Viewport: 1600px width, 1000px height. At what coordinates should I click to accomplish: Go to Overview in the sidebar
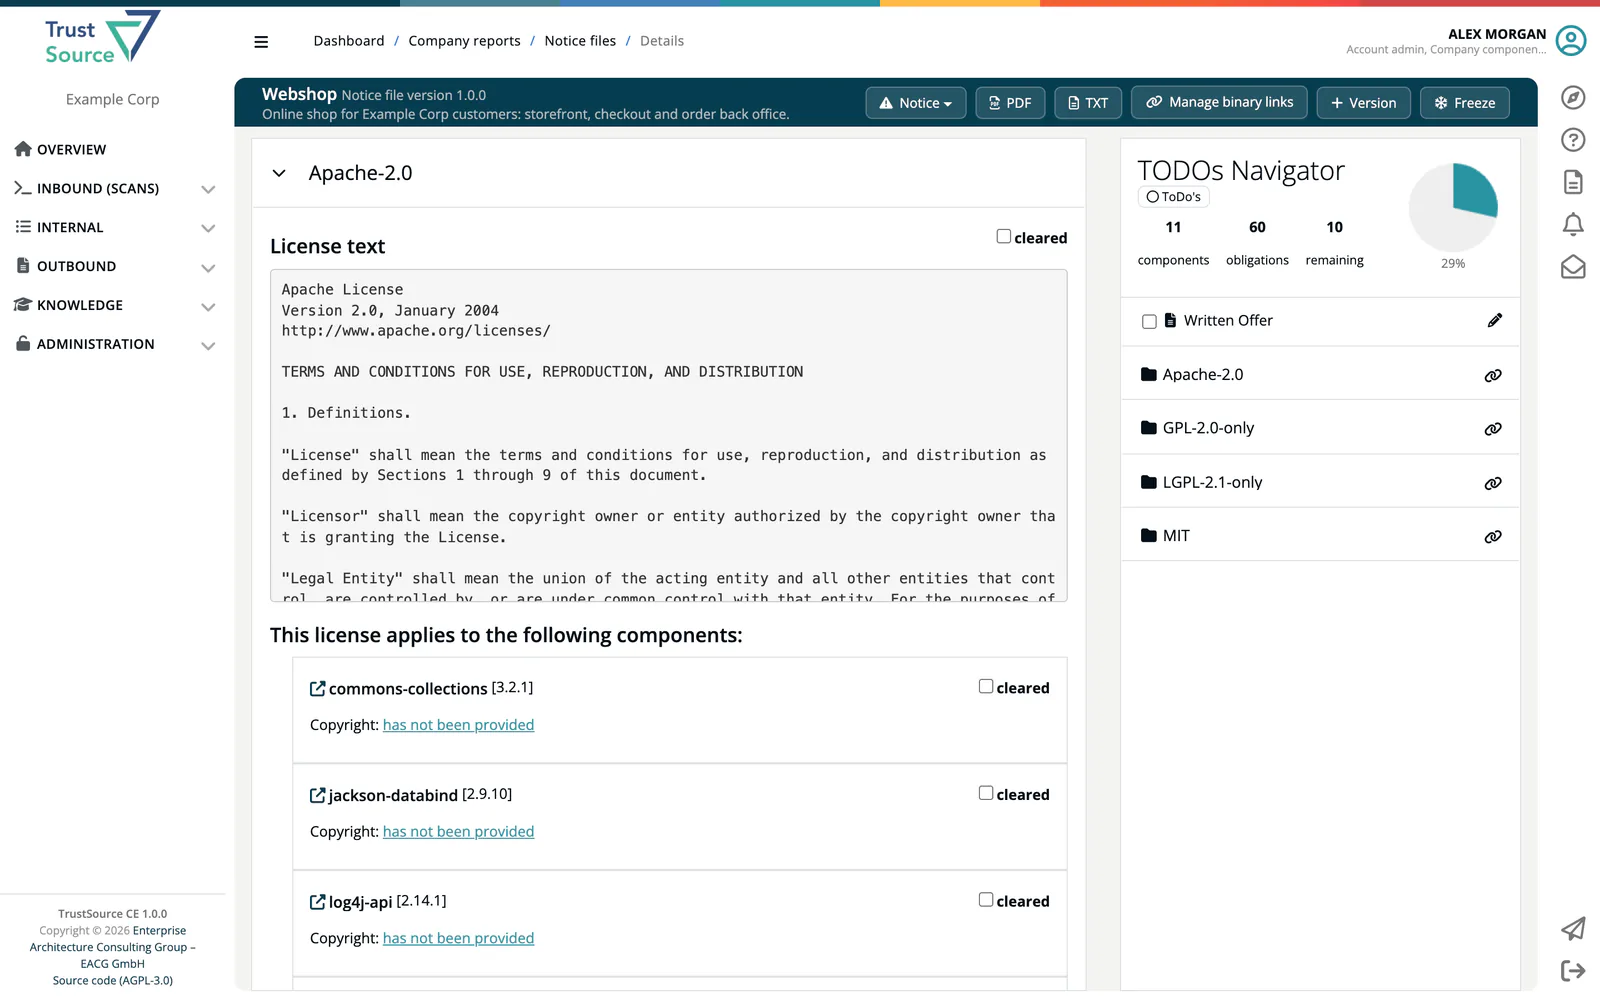61,149
